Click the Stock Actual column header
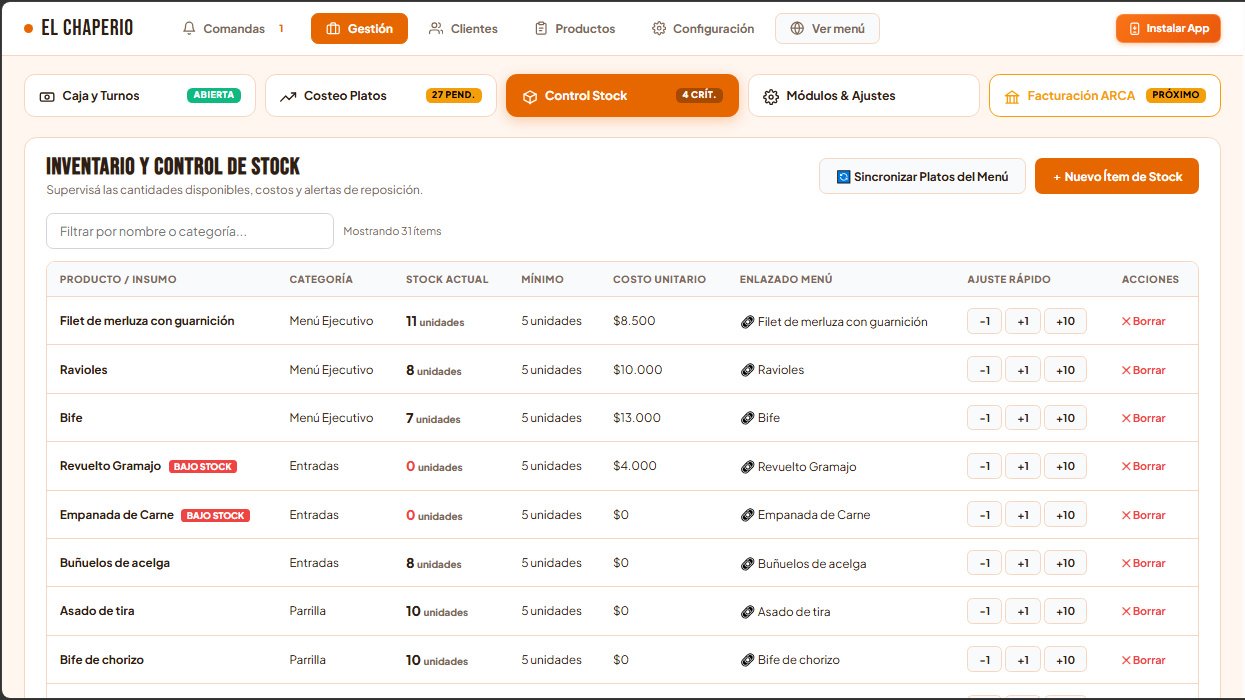 pyautogui.click(x=447, y=280)
